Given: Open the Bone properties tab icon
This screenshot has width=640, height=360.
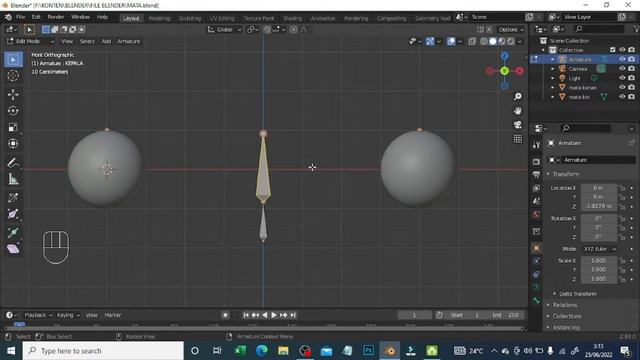Looking at the screenshot, I should (x=536, y=300).
